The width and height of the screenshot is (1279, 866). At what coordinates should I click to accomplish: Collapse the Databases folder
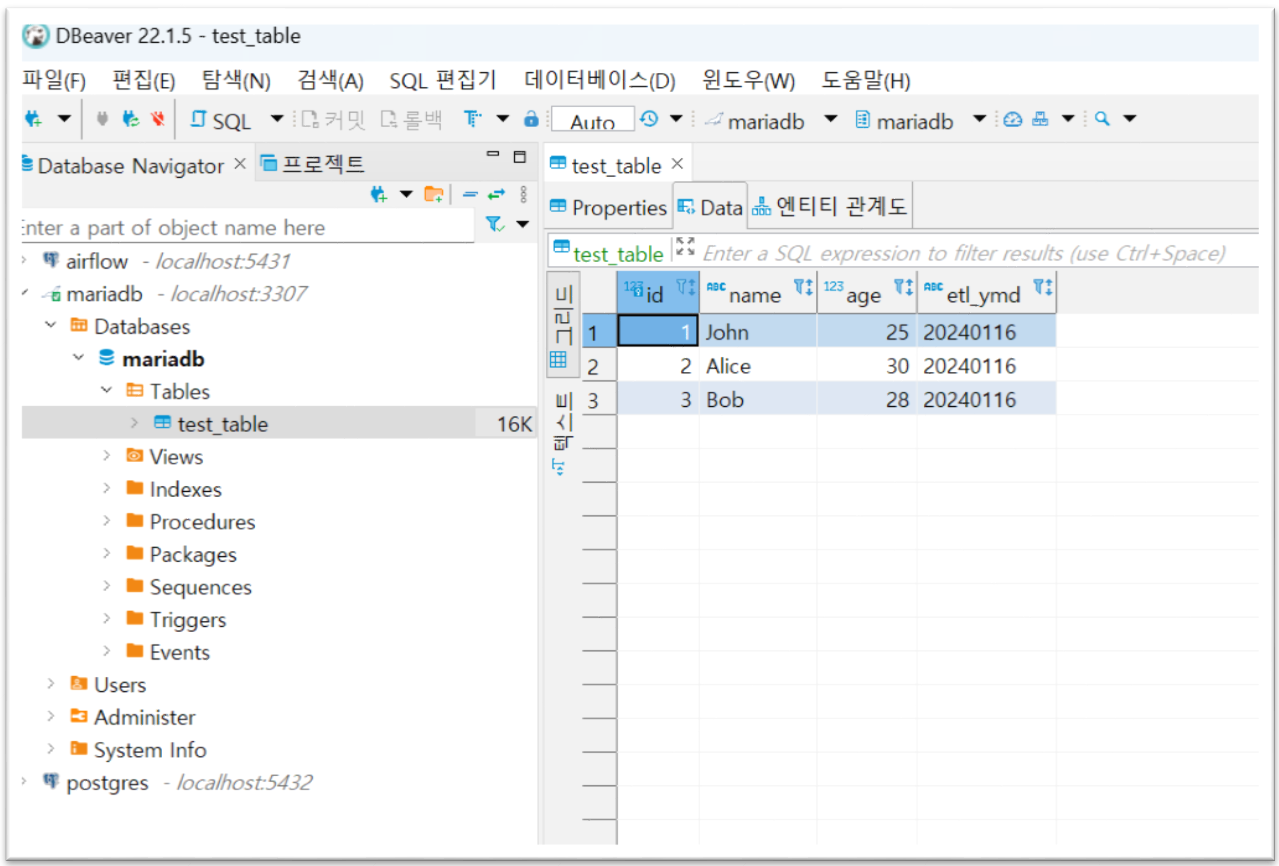(51, 326)
